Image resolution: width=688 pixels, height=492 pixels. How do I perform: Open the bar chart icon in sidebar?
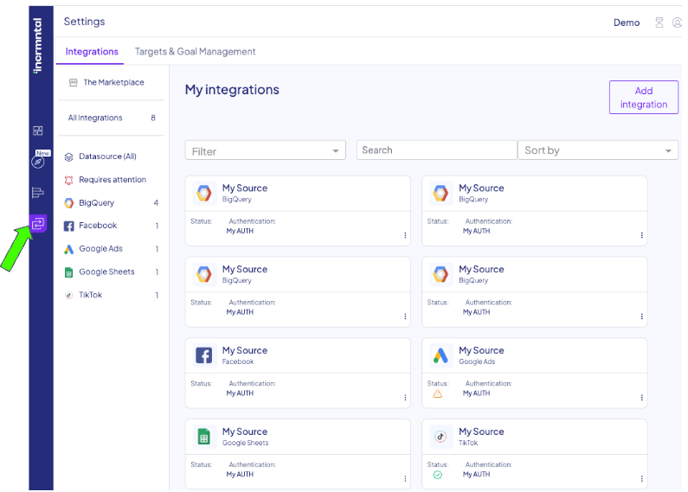tap(38, 193)
